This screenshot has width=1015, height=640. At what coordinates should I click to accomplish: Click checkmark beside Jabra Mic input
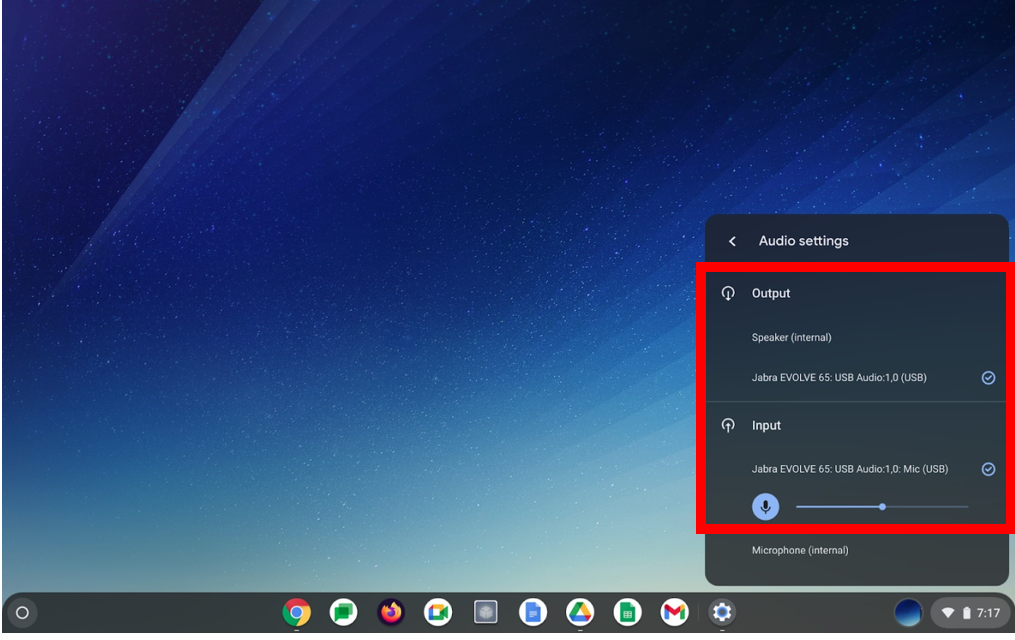pyautogui.click(x=988, y=469)
